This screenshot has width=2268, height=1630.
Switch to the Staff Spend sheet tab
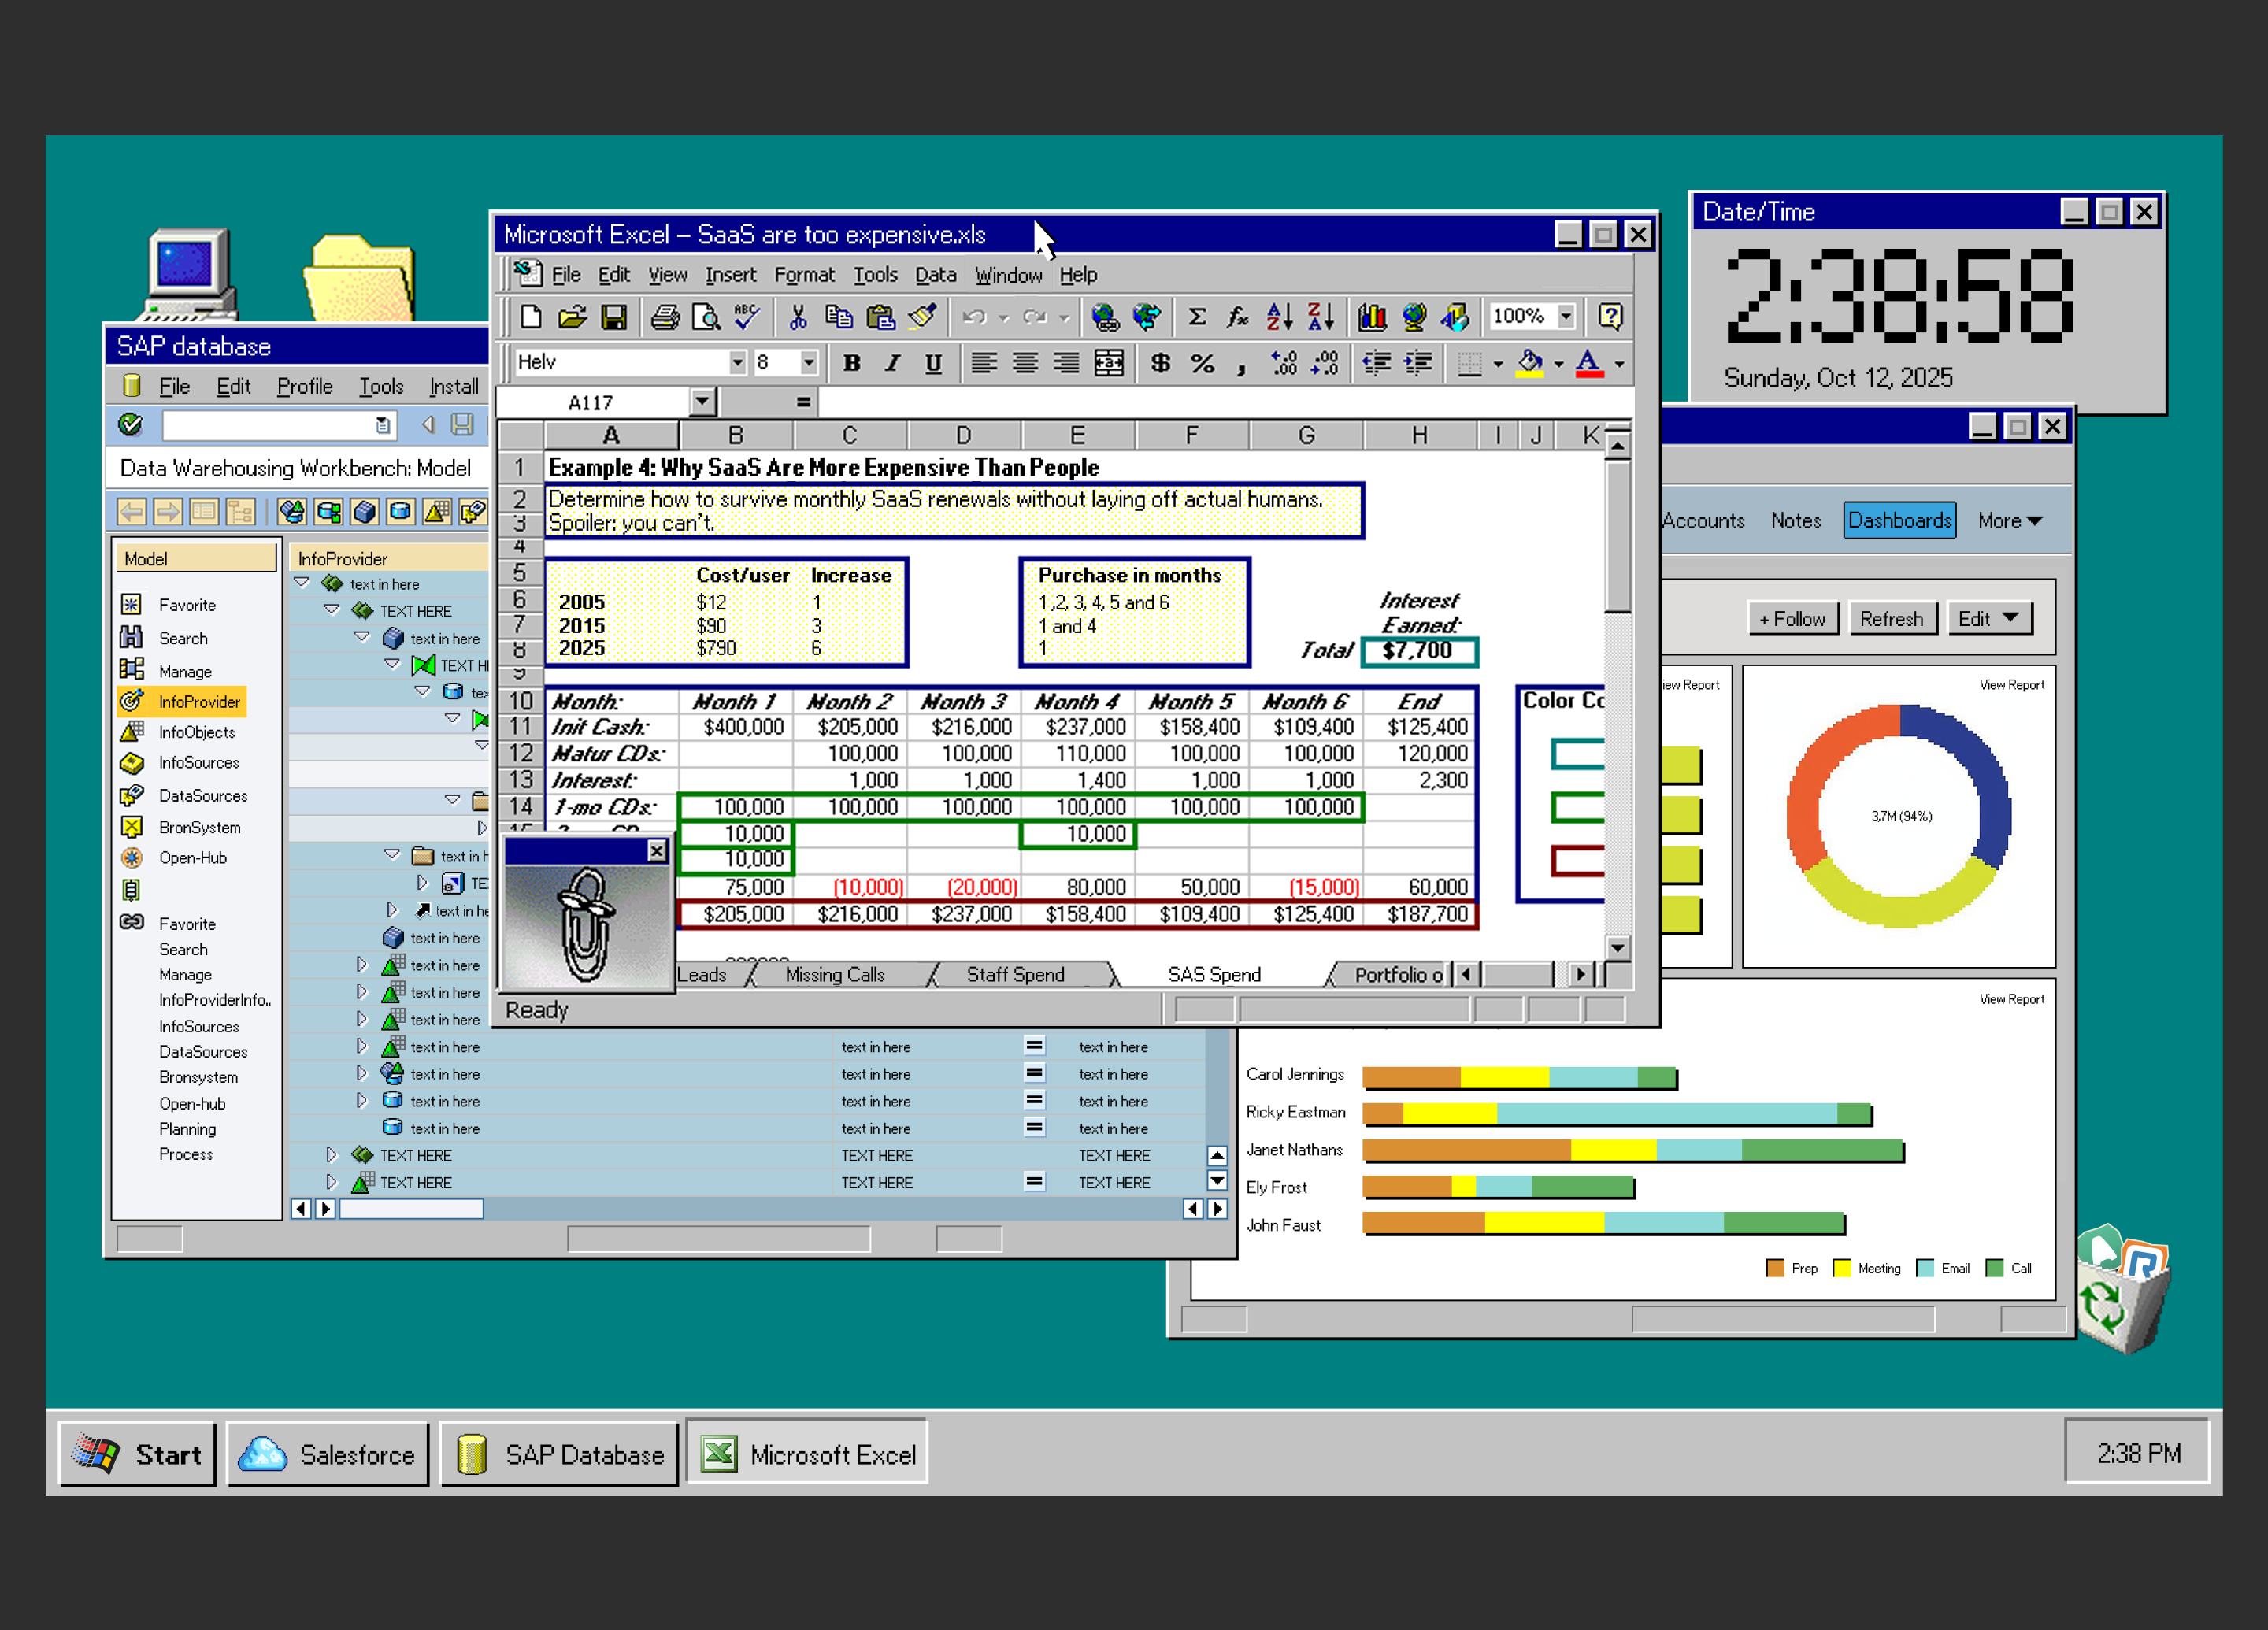[1016, 974]
